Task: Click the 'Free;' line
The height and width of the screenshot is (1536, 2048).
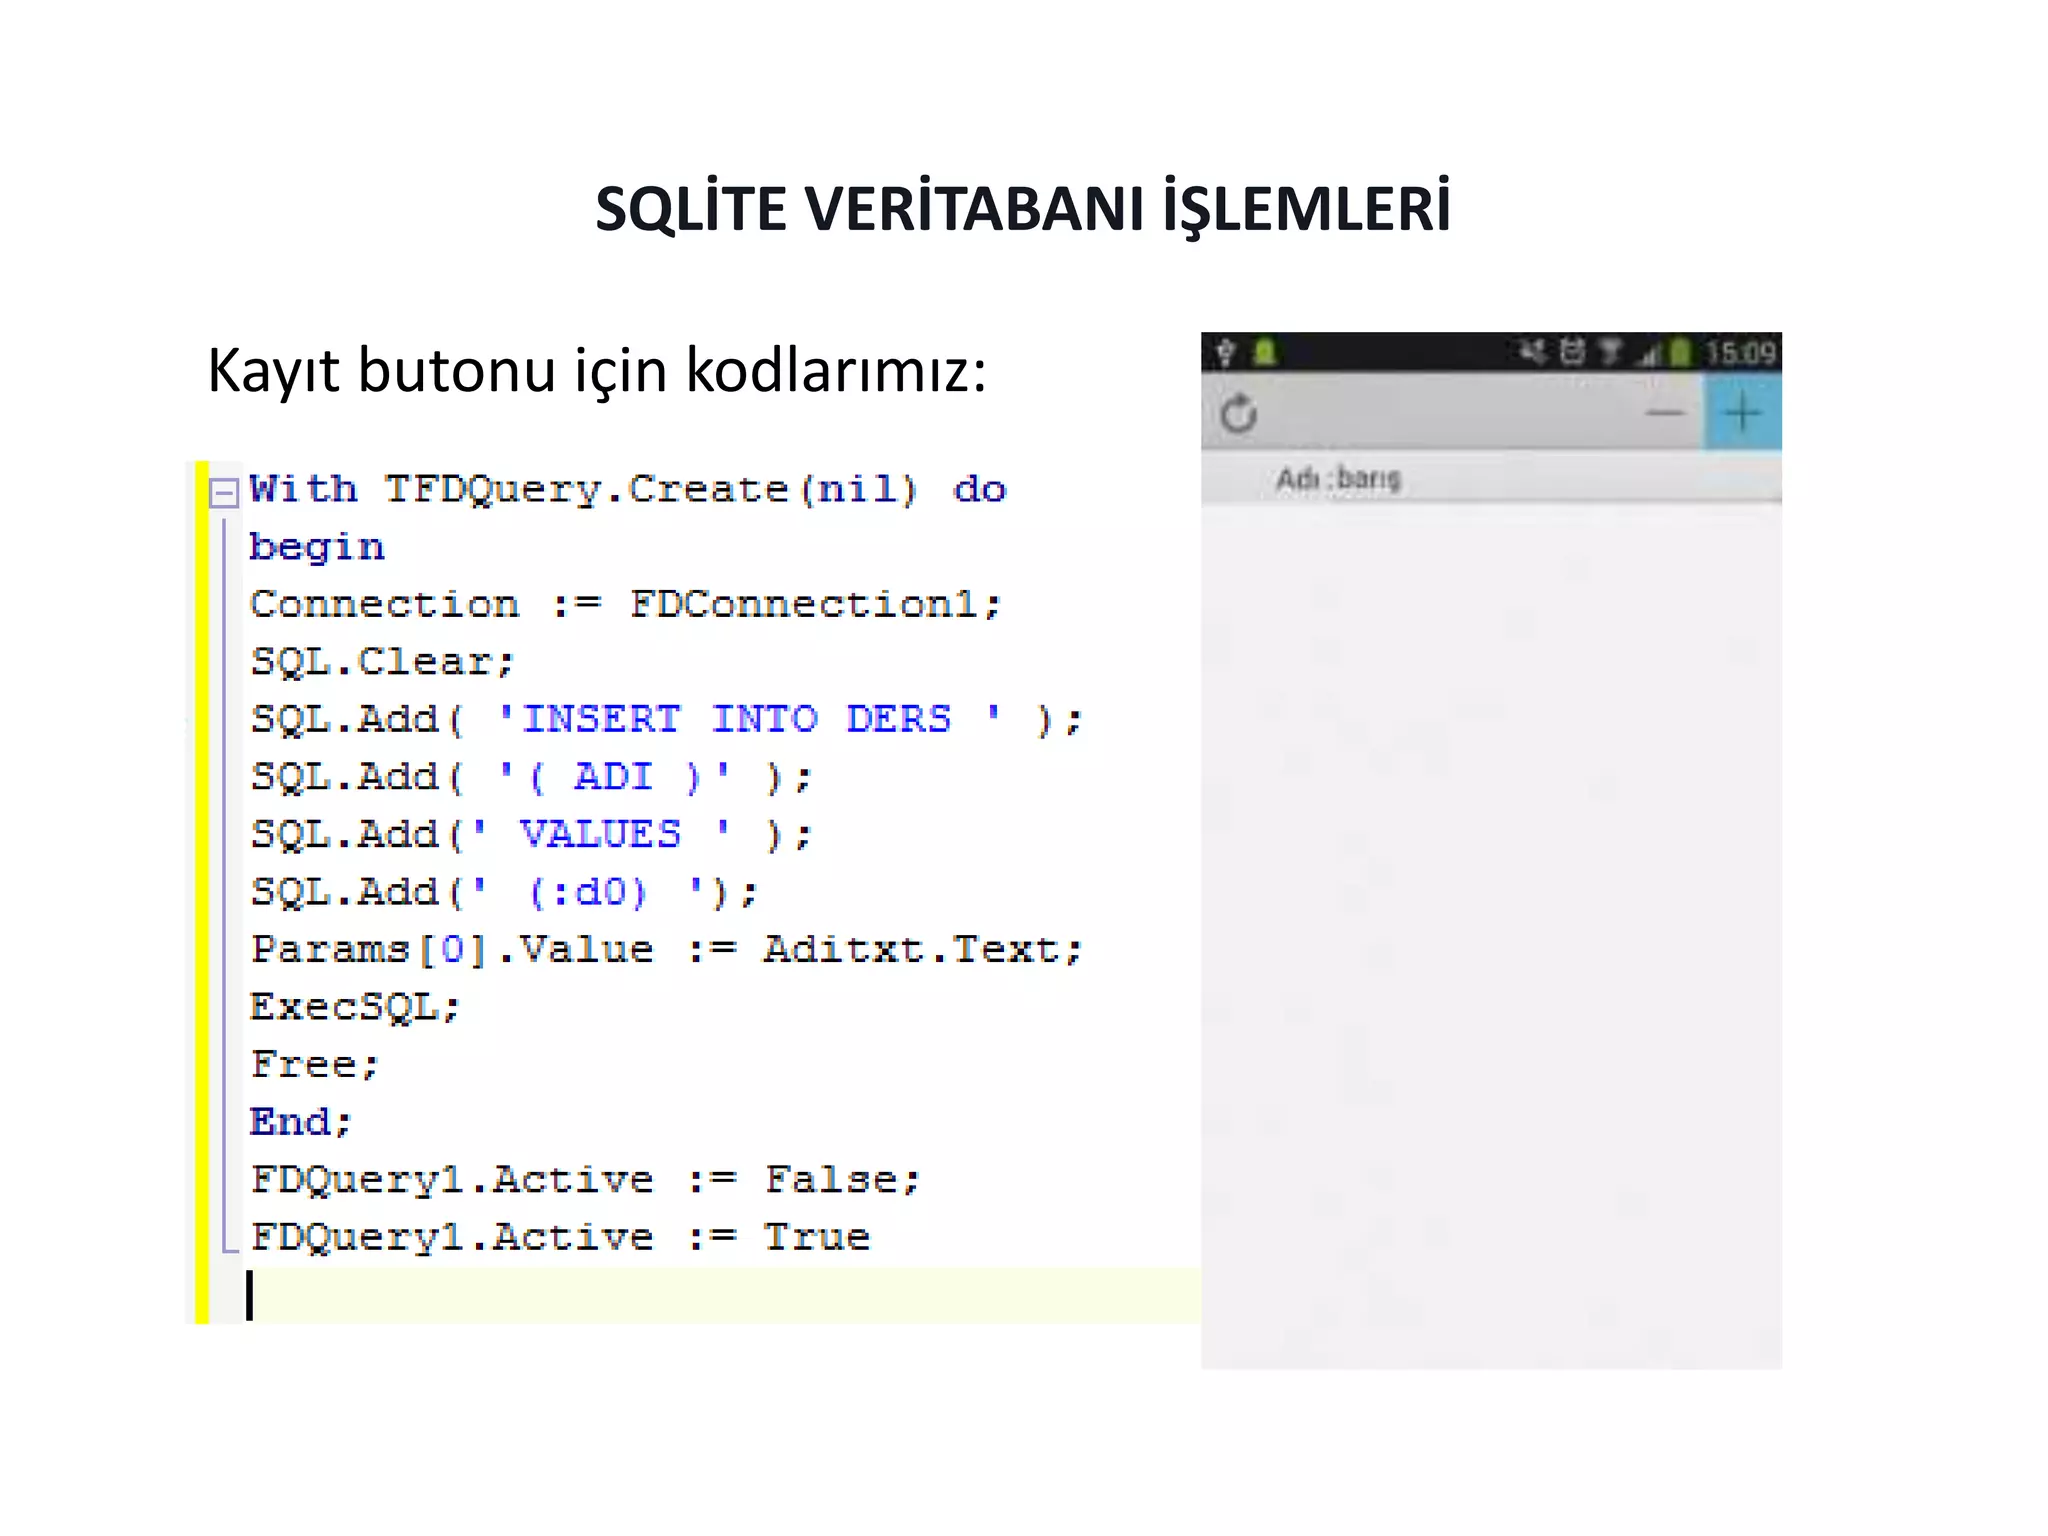Action: click(x=315, y=1064)
